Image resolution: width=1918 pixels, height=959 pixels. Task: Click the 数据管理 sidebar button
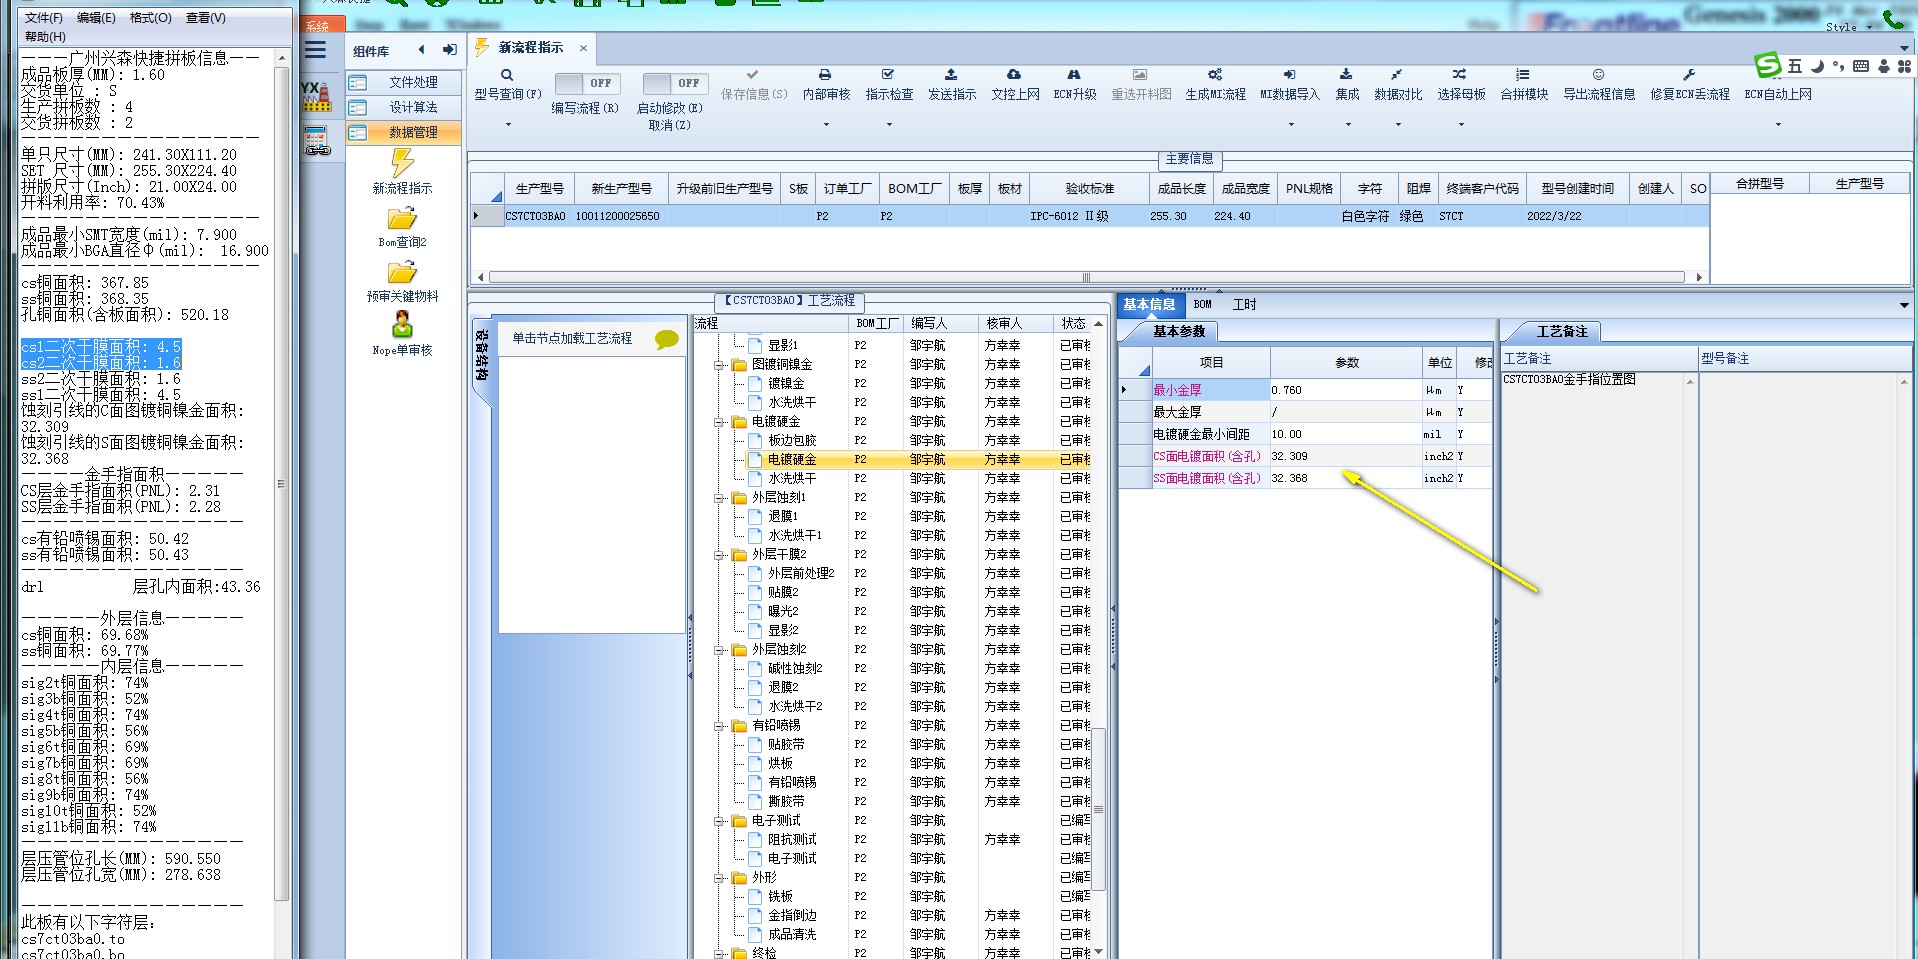(x=404, y=133)
